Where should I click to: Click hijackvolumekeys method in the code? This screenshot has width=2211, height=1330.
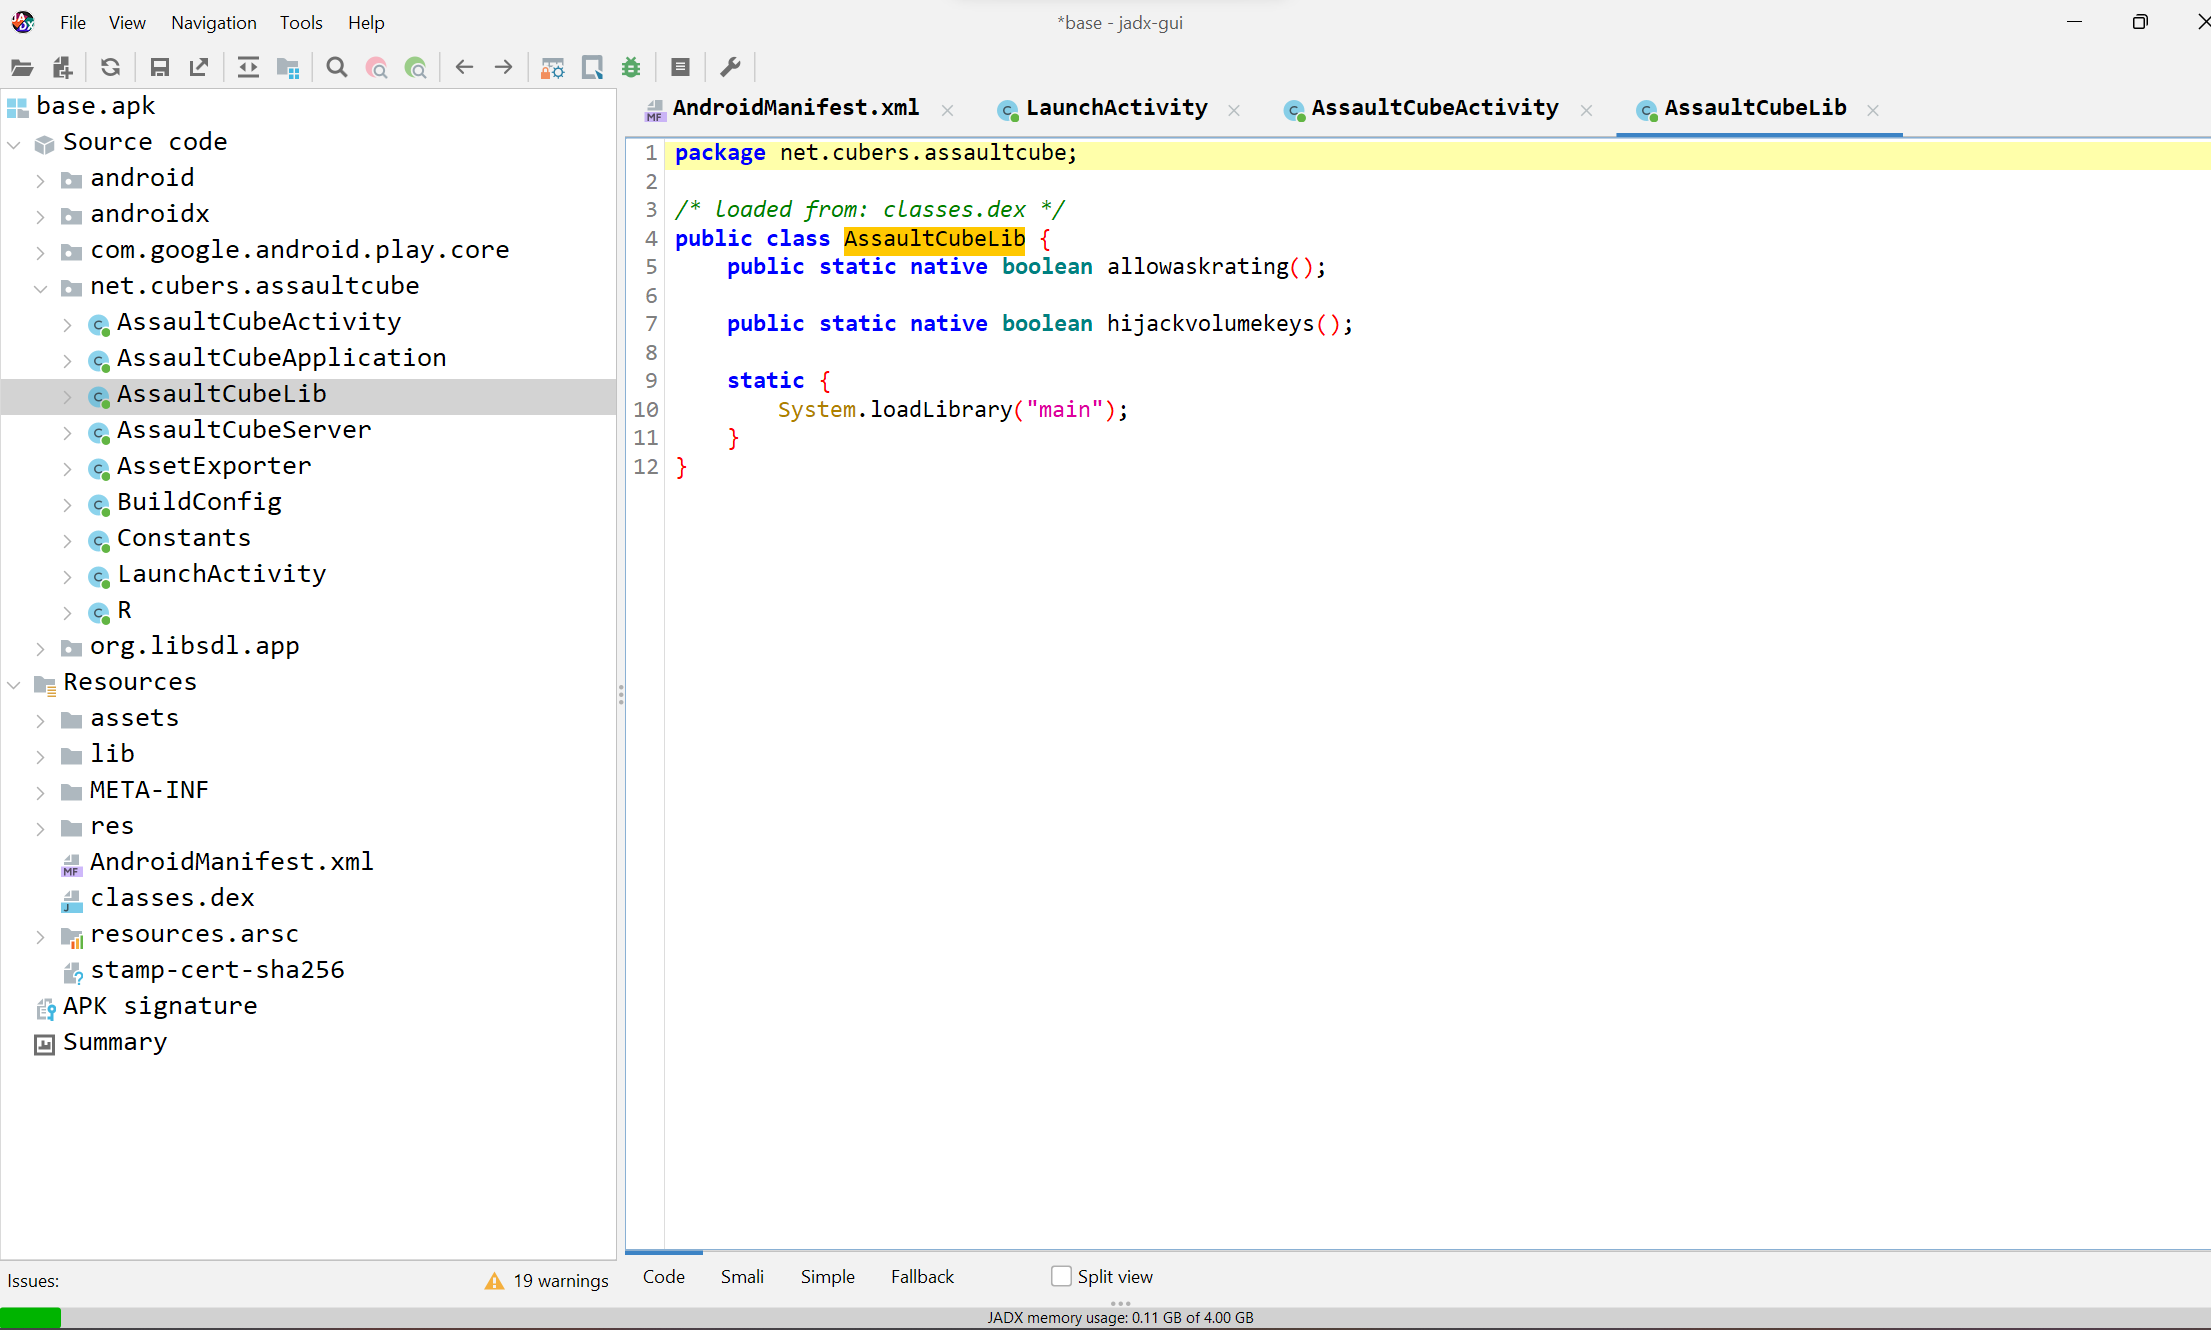pyautogui.click(x=1210, y=324)
